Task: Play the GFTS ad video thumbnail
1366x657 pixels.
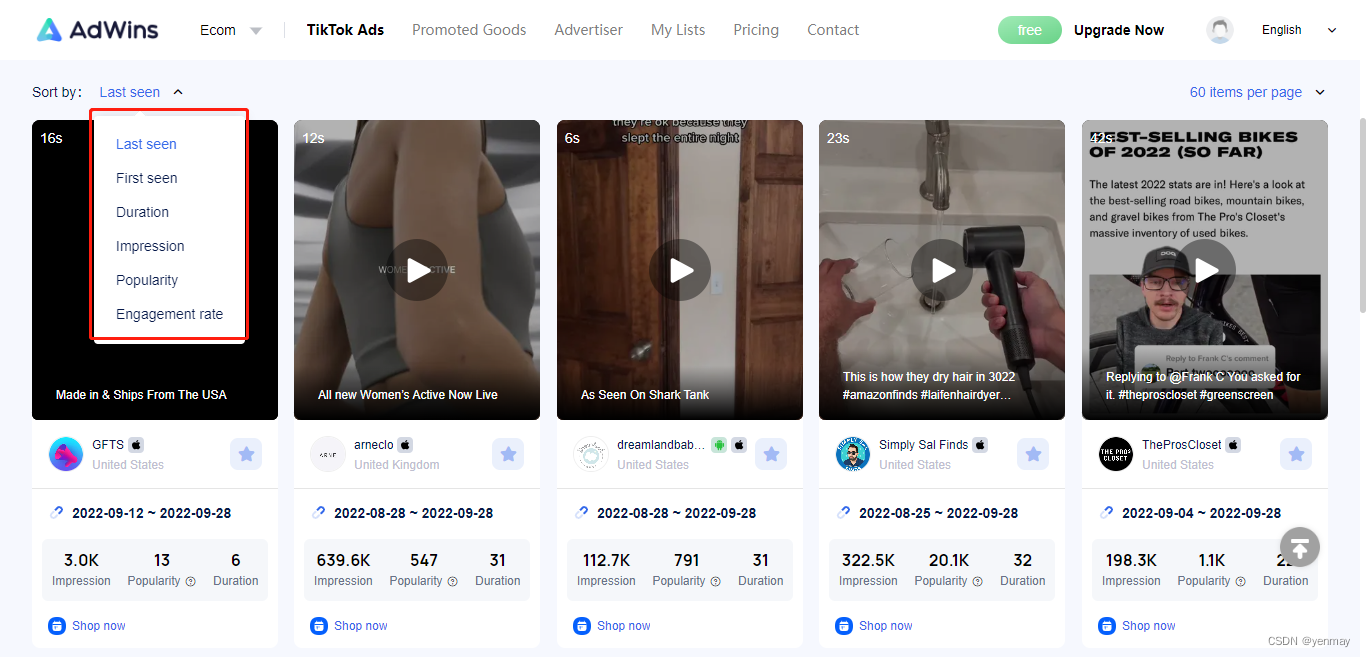Action: (155, 270)
